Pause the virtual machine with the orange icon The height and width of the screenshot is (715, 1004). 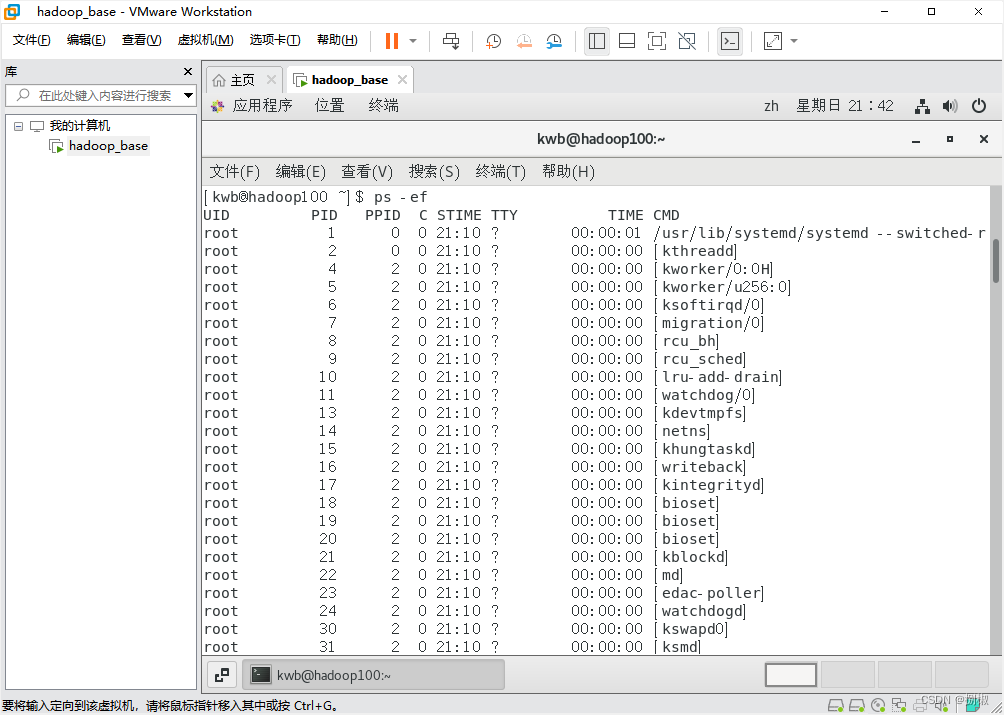click(392, 41)
